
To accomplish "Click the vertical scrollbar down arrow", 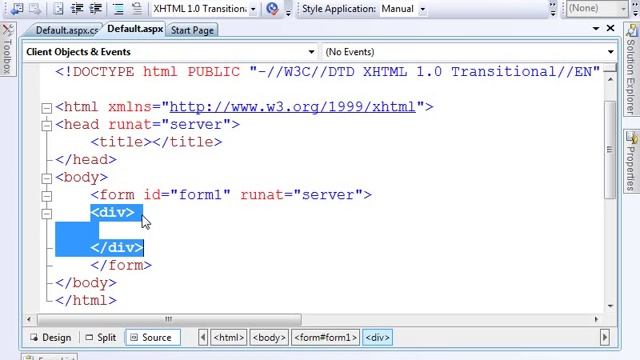I will tap(610, 306).
